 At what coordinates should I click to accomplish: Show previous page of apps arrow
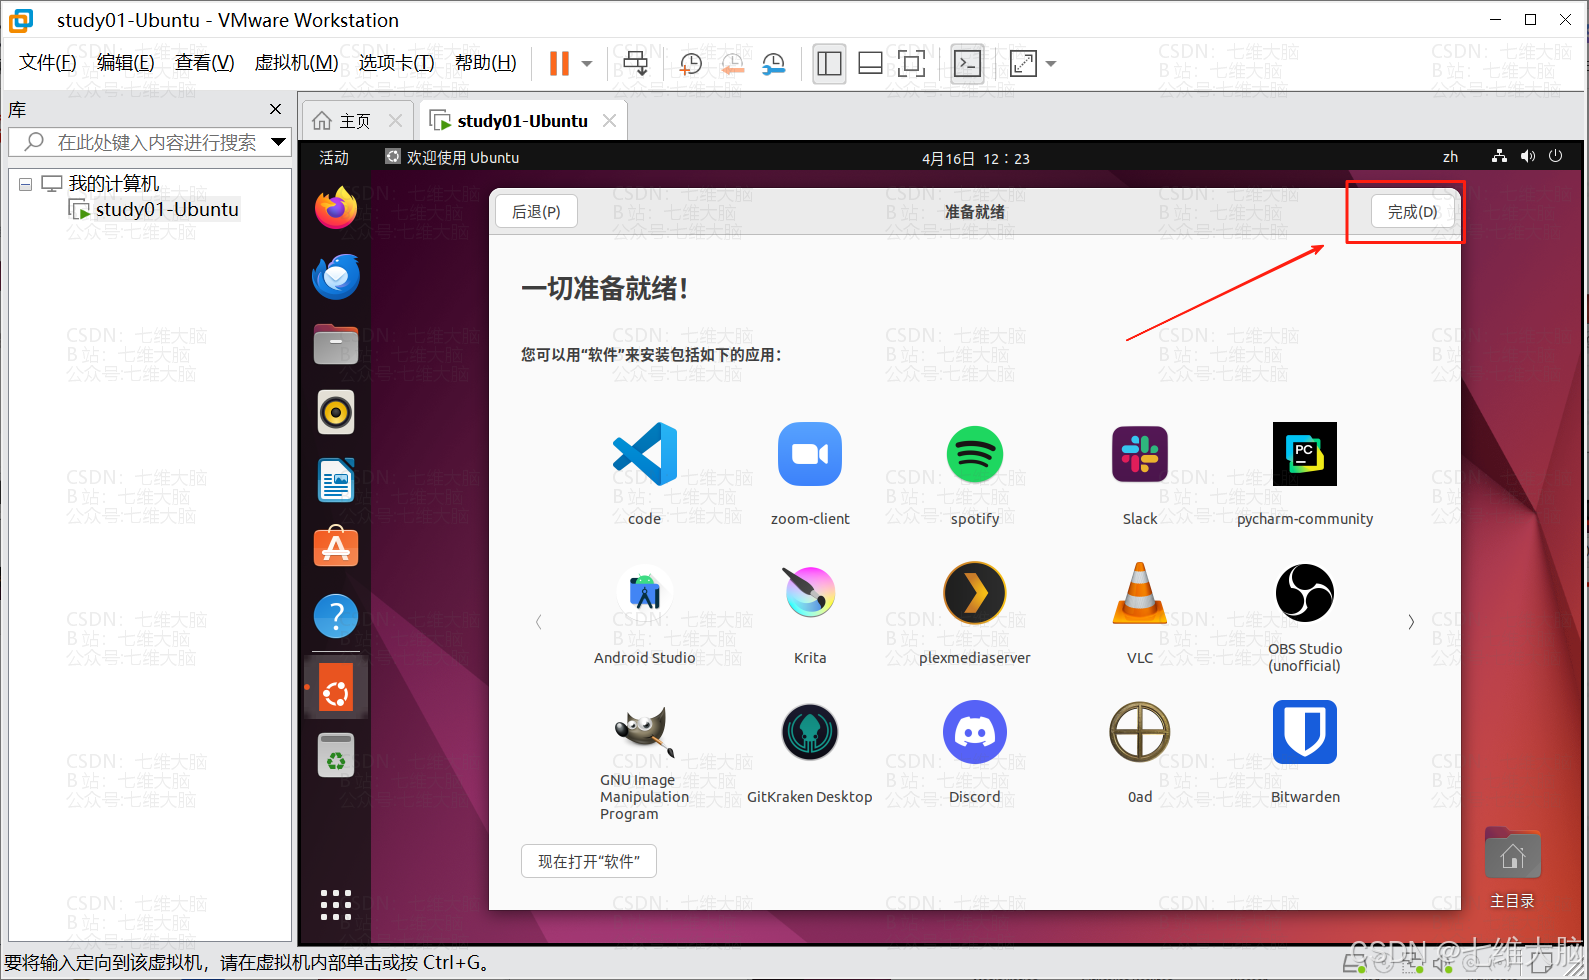pyautogui.click(x=539, y=622)
